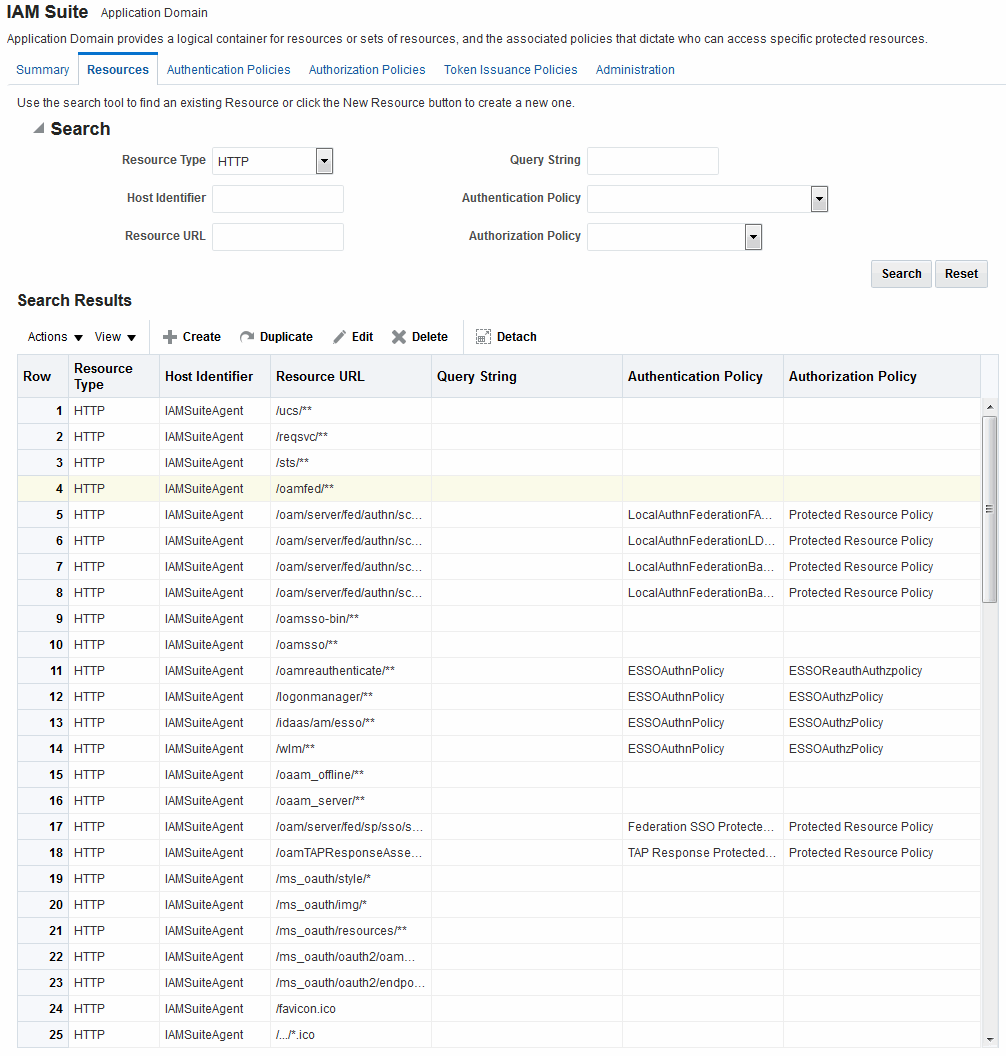Image resolution: width=1006 pixels, height=1056 pixels.
Task: Select the /oamsso-bin/** resource row
Action: click(499, 619)
